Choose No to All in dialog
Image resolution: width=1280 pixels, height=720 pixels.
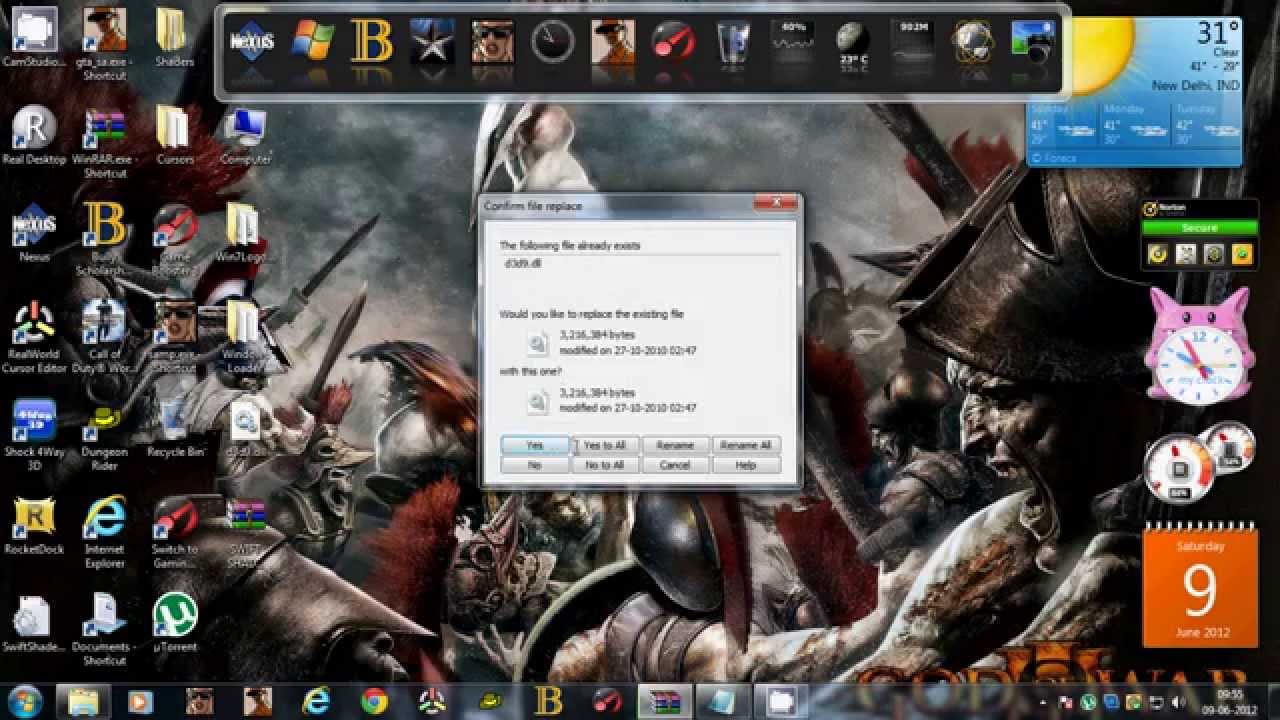[604, 465]
